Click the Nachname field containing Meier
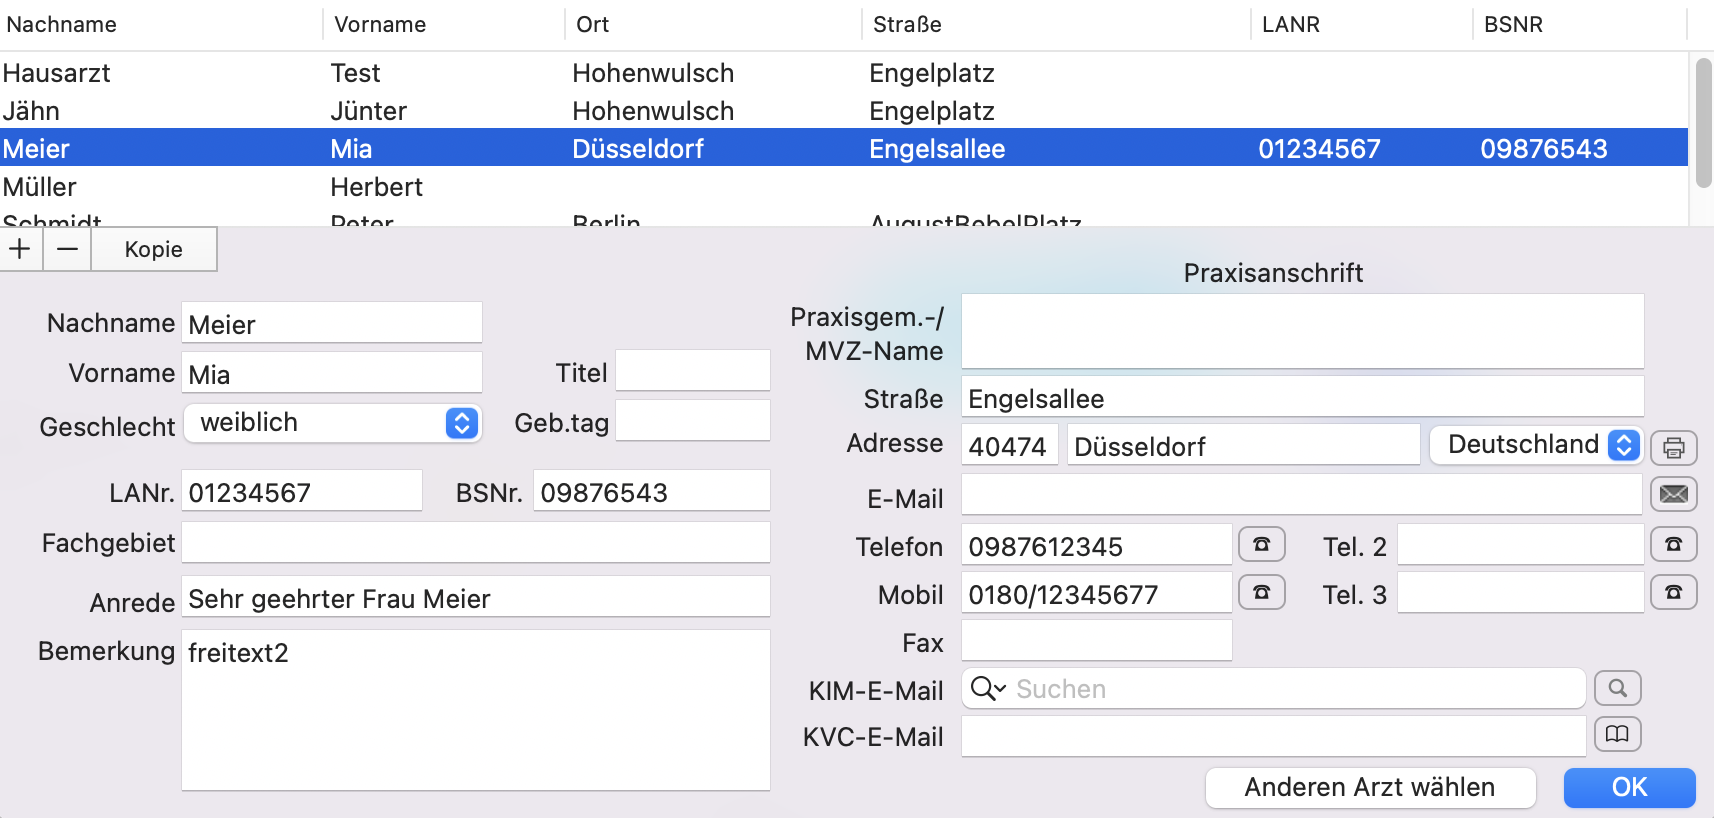 coord(332,323)
